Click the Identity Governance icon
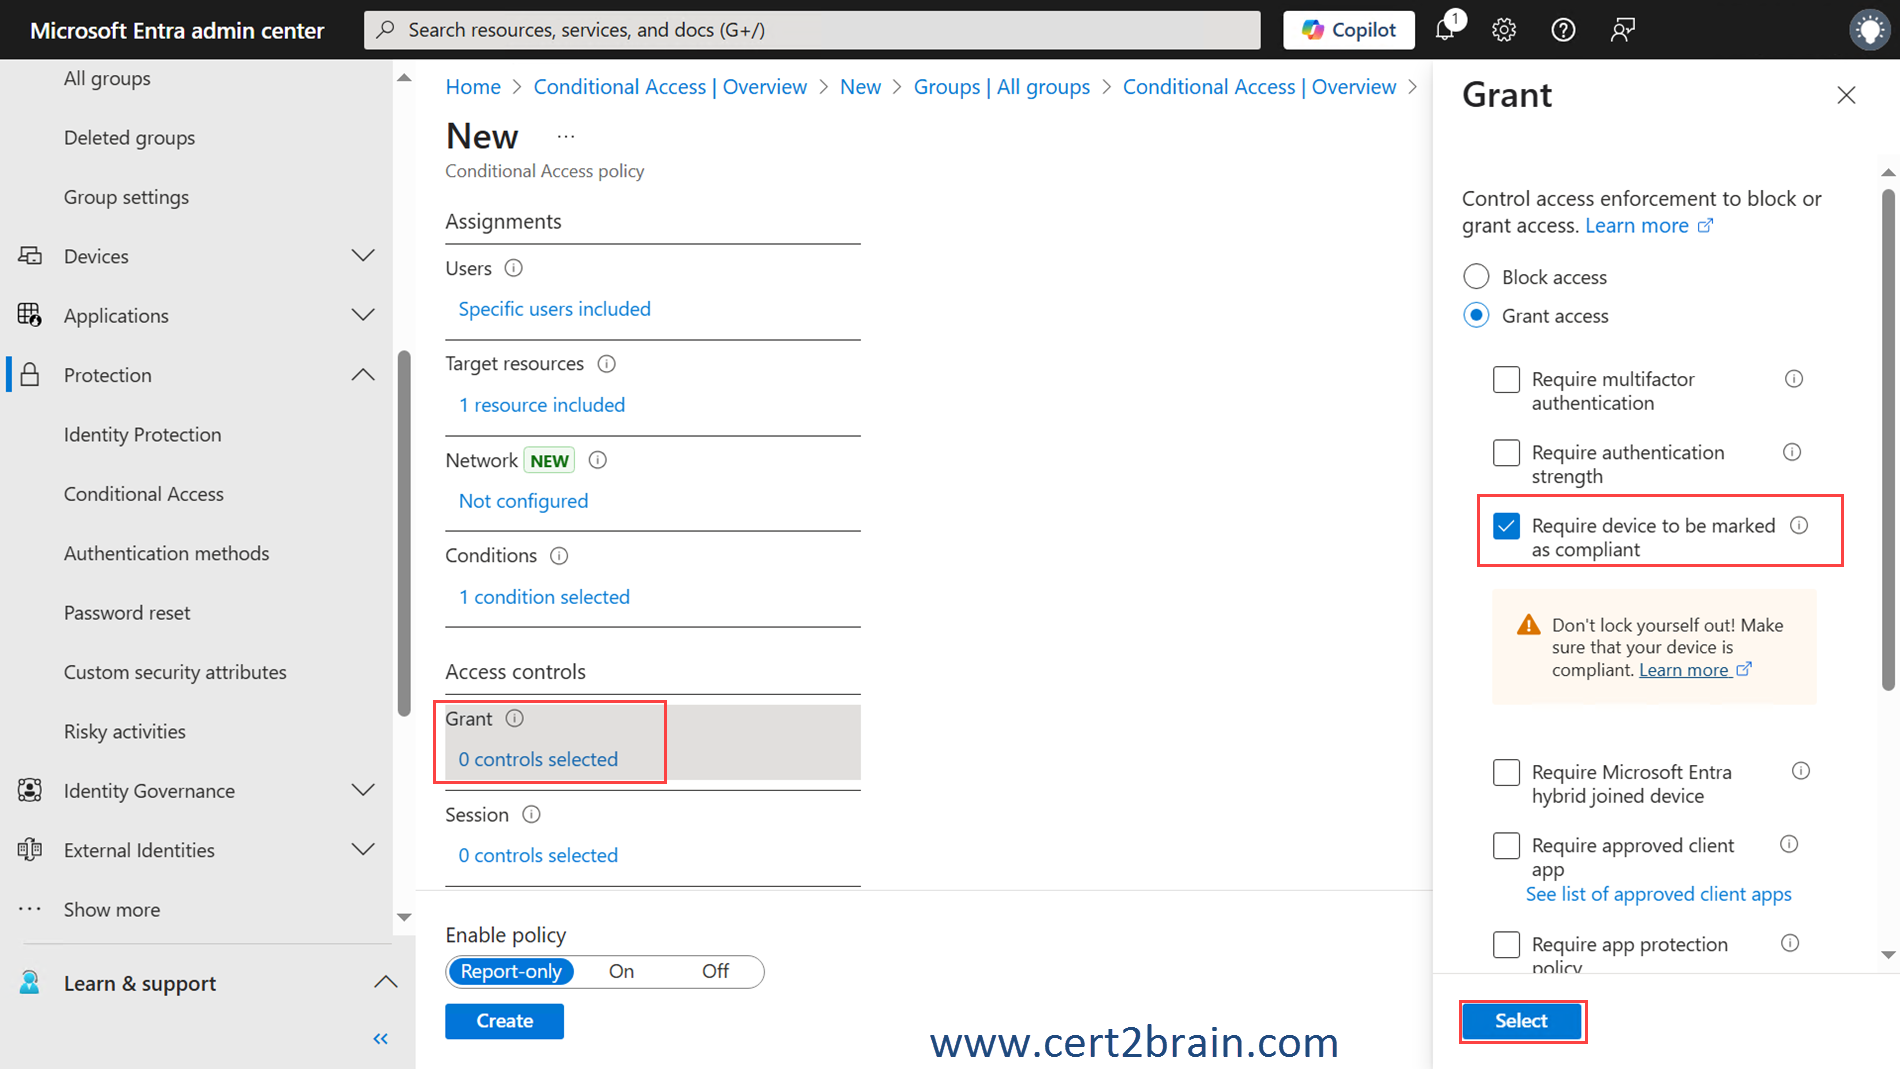Image resolution: width=1900 pixels, height=1069 pixels. point(30,790)
